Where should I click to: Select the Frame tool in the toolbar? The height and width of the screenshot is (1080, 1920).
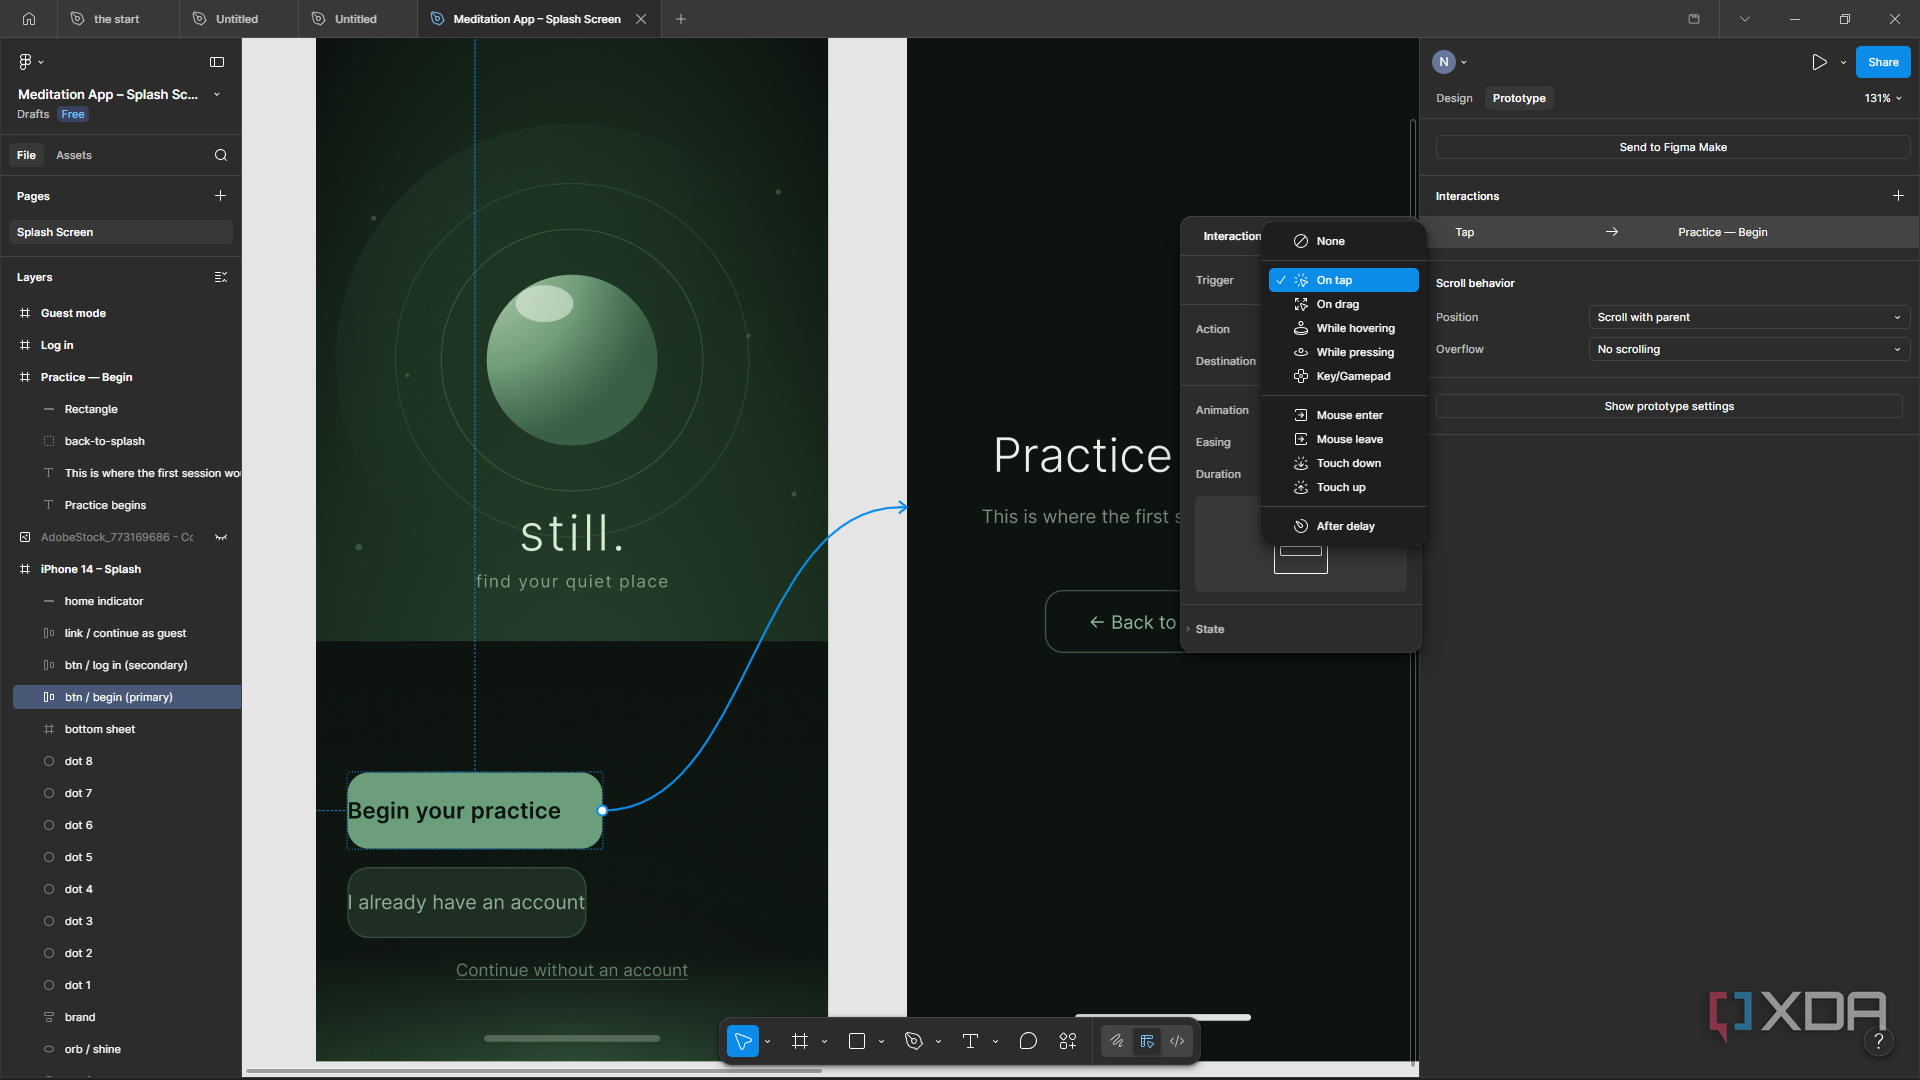coord(799,1041)
